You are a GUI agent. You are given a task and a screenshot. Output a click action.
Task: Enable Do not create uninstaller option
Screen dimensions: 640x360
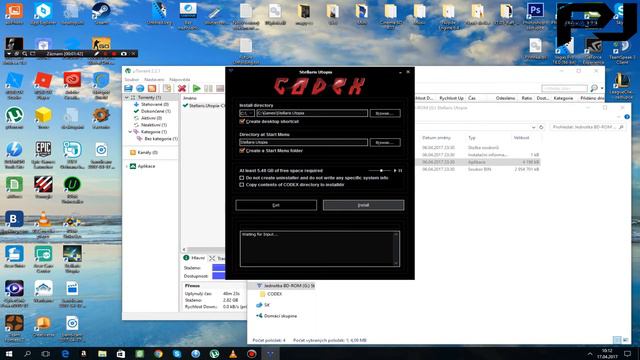pyautogui.click(x=242, y=178)
